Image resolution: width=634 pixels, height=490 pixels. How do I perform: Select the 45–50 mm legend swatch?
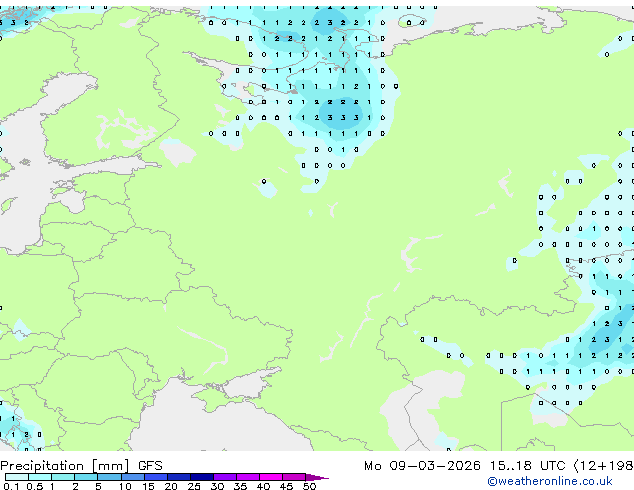[294, 477]
